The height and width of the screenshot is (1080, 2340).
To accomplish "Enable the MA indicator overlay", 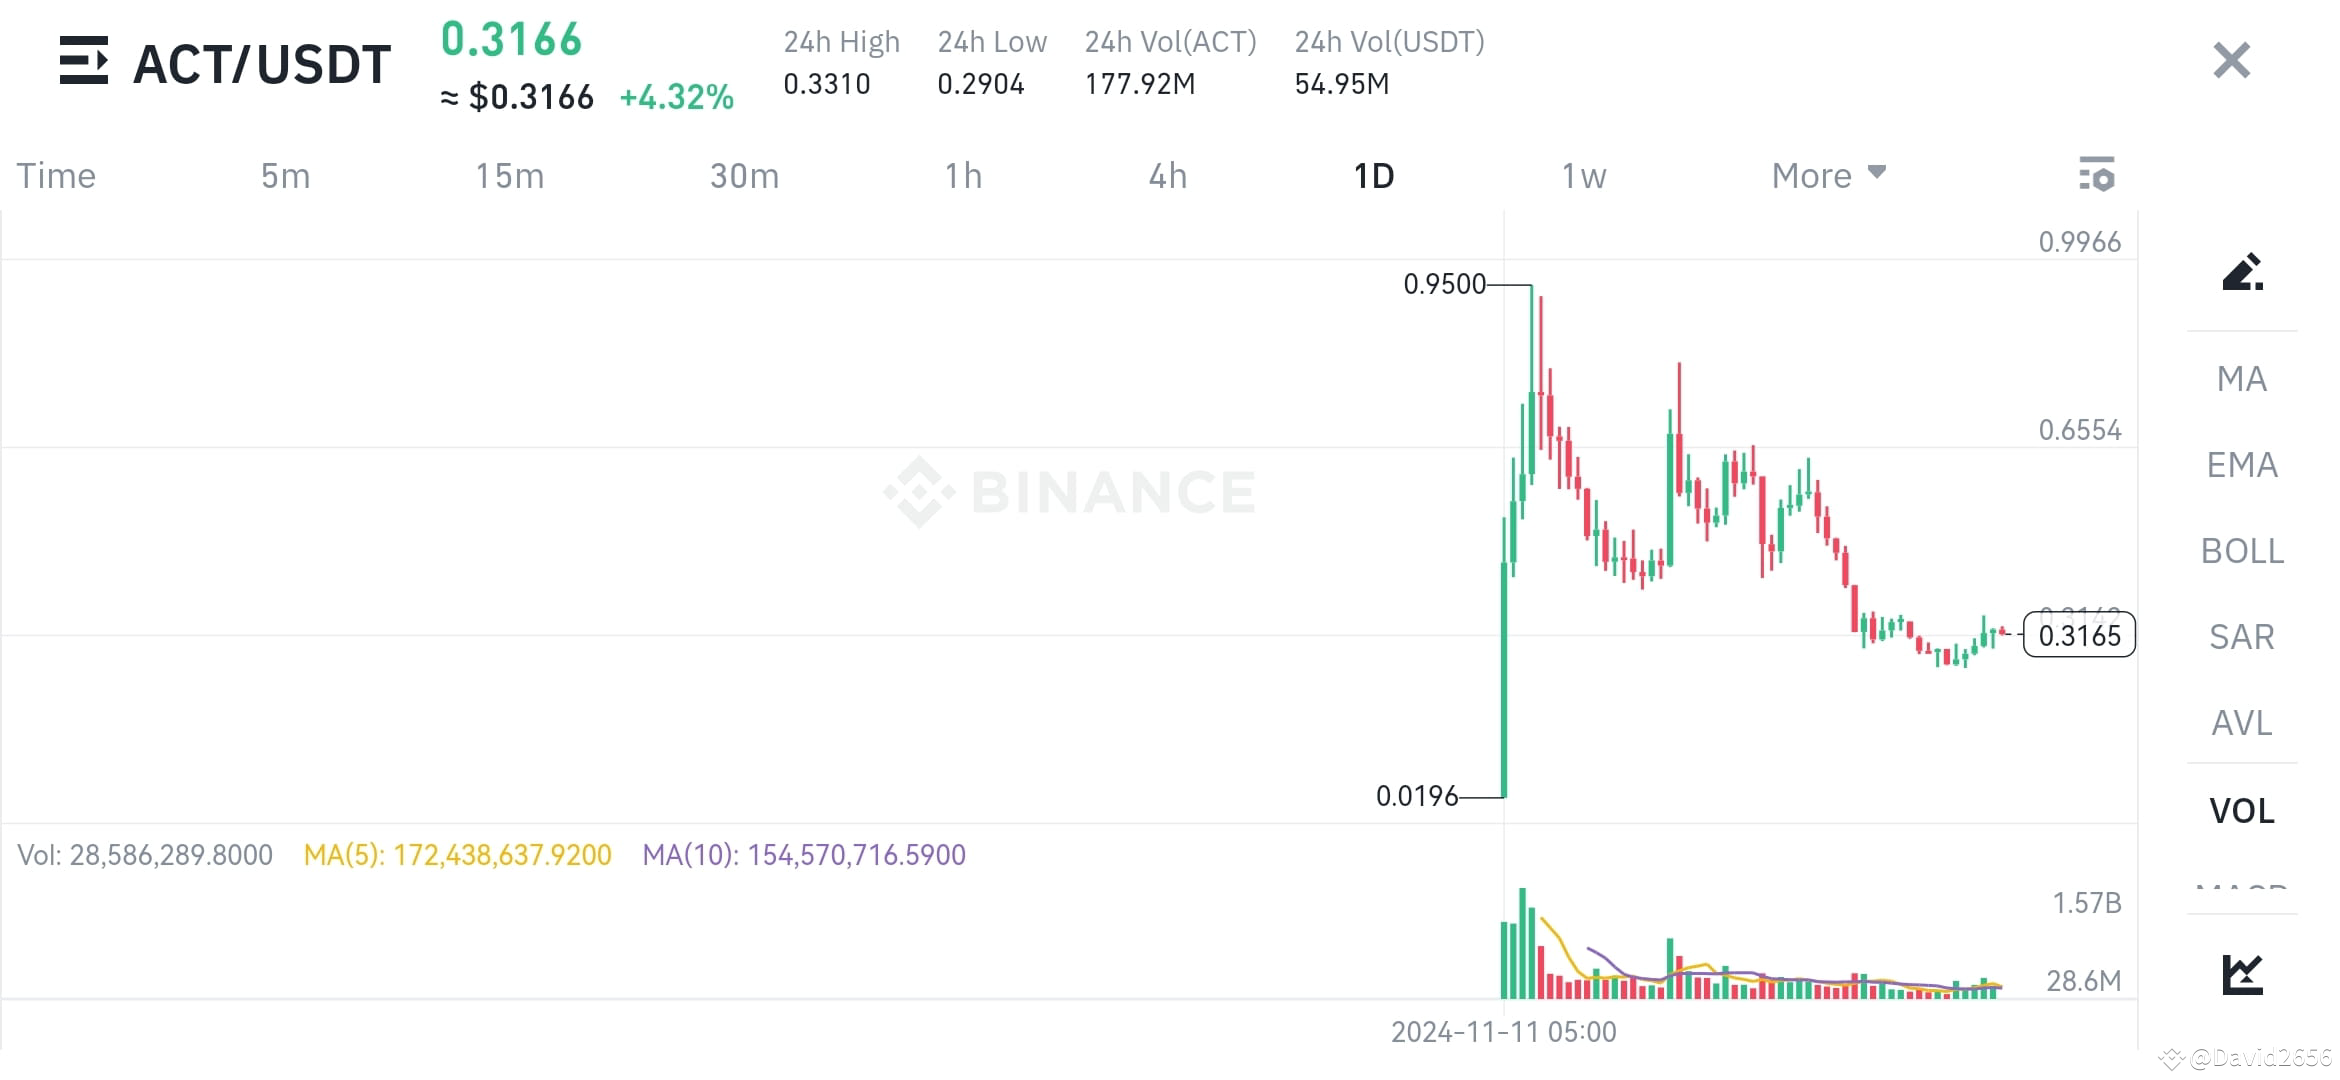I will pyautogui.click(x=2242, y=379).
